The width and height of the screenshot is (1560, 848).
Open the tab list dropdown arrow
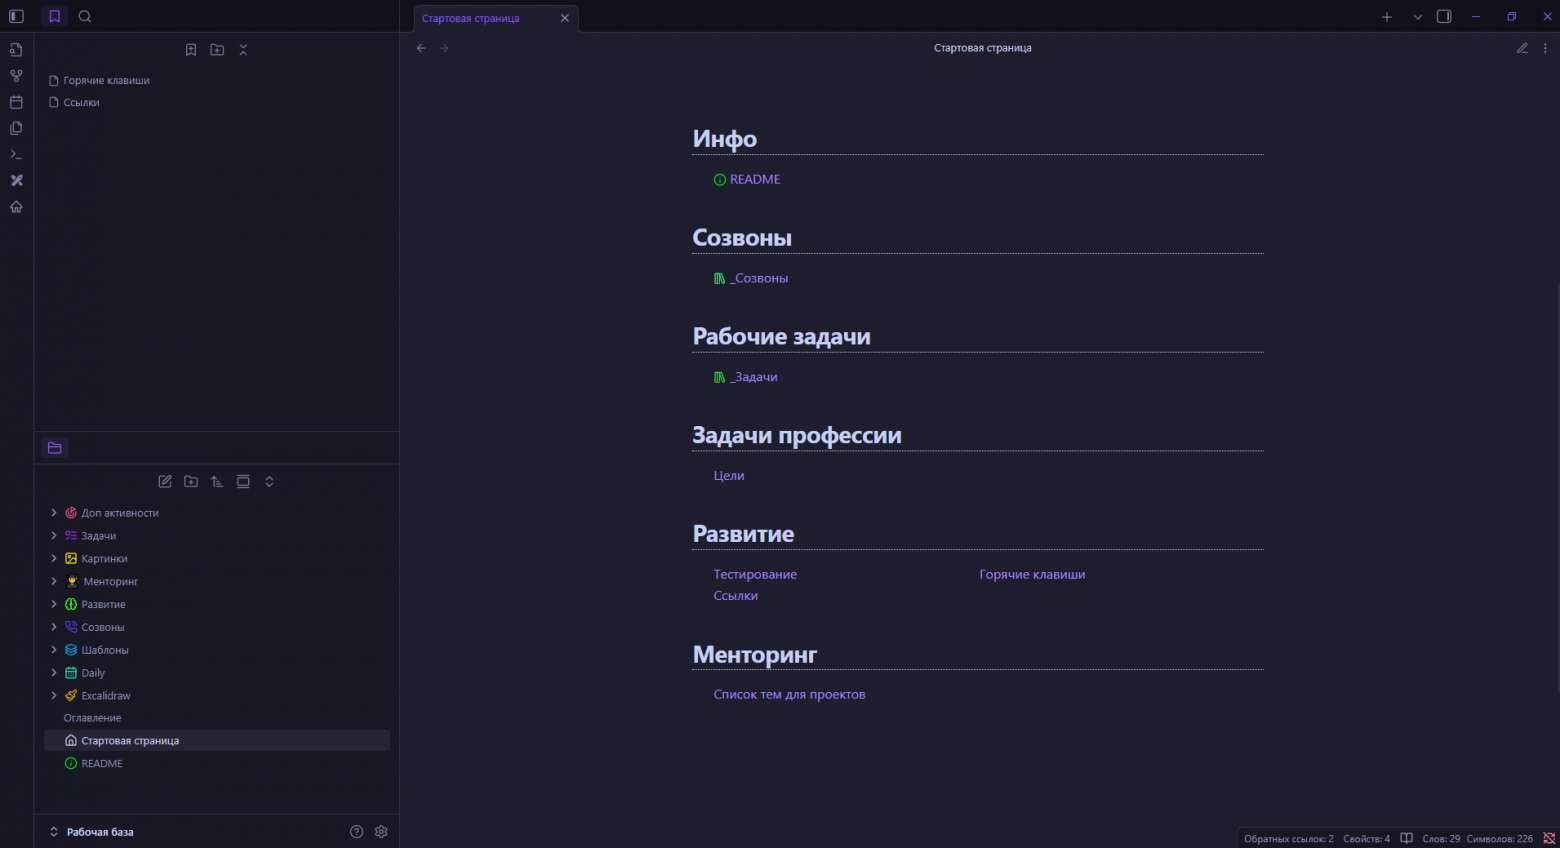(x=1417, y=17)
